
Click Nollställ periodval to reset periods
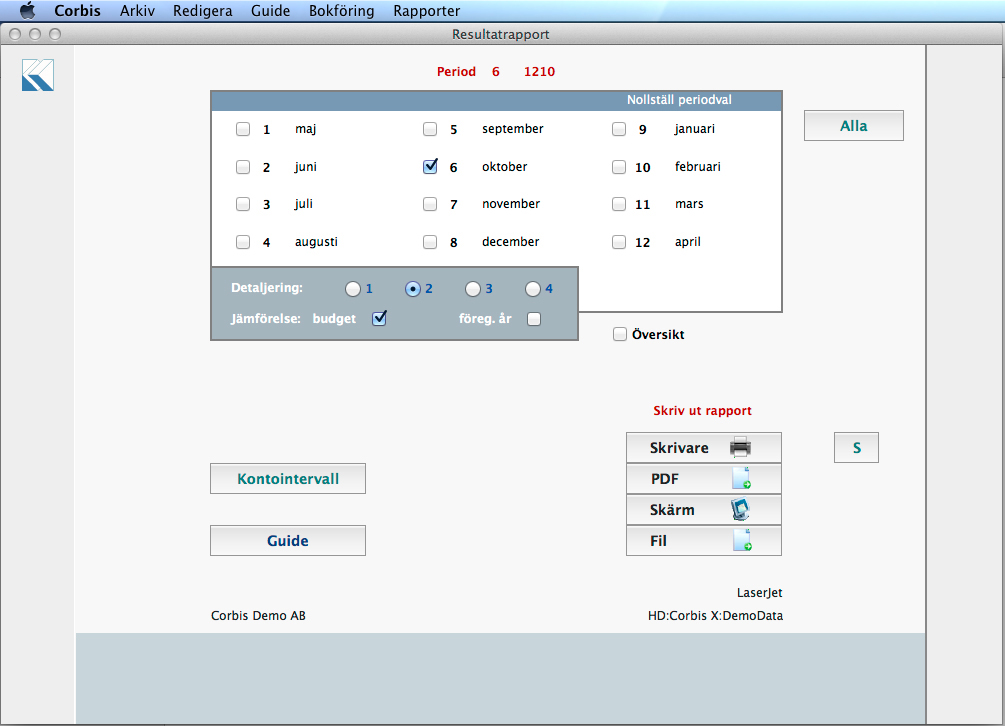679,99
